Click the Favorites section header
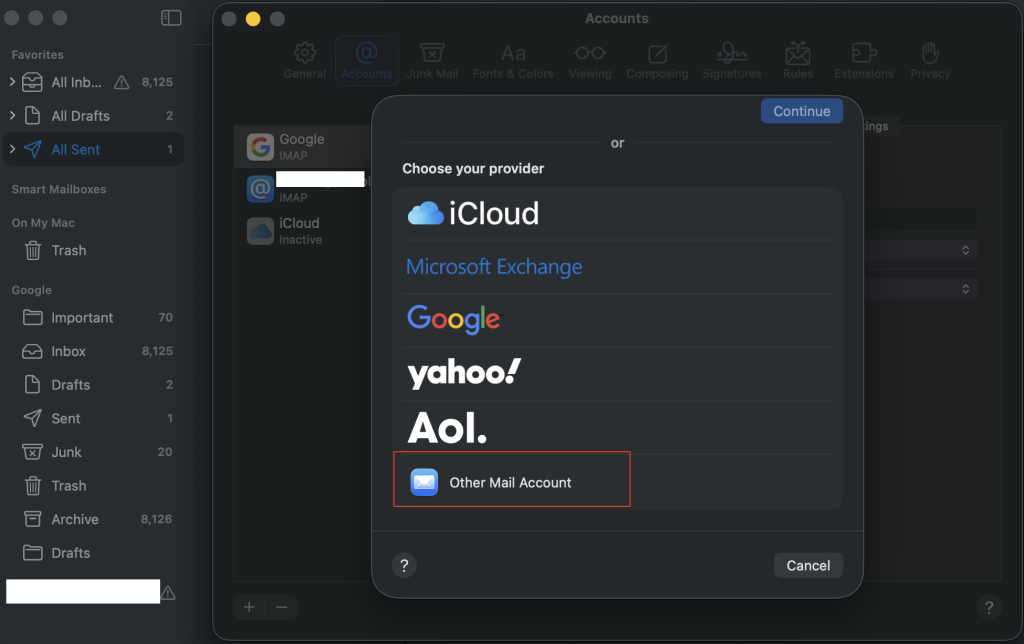The image size is (1024, 644). click(x=37, y=55)
